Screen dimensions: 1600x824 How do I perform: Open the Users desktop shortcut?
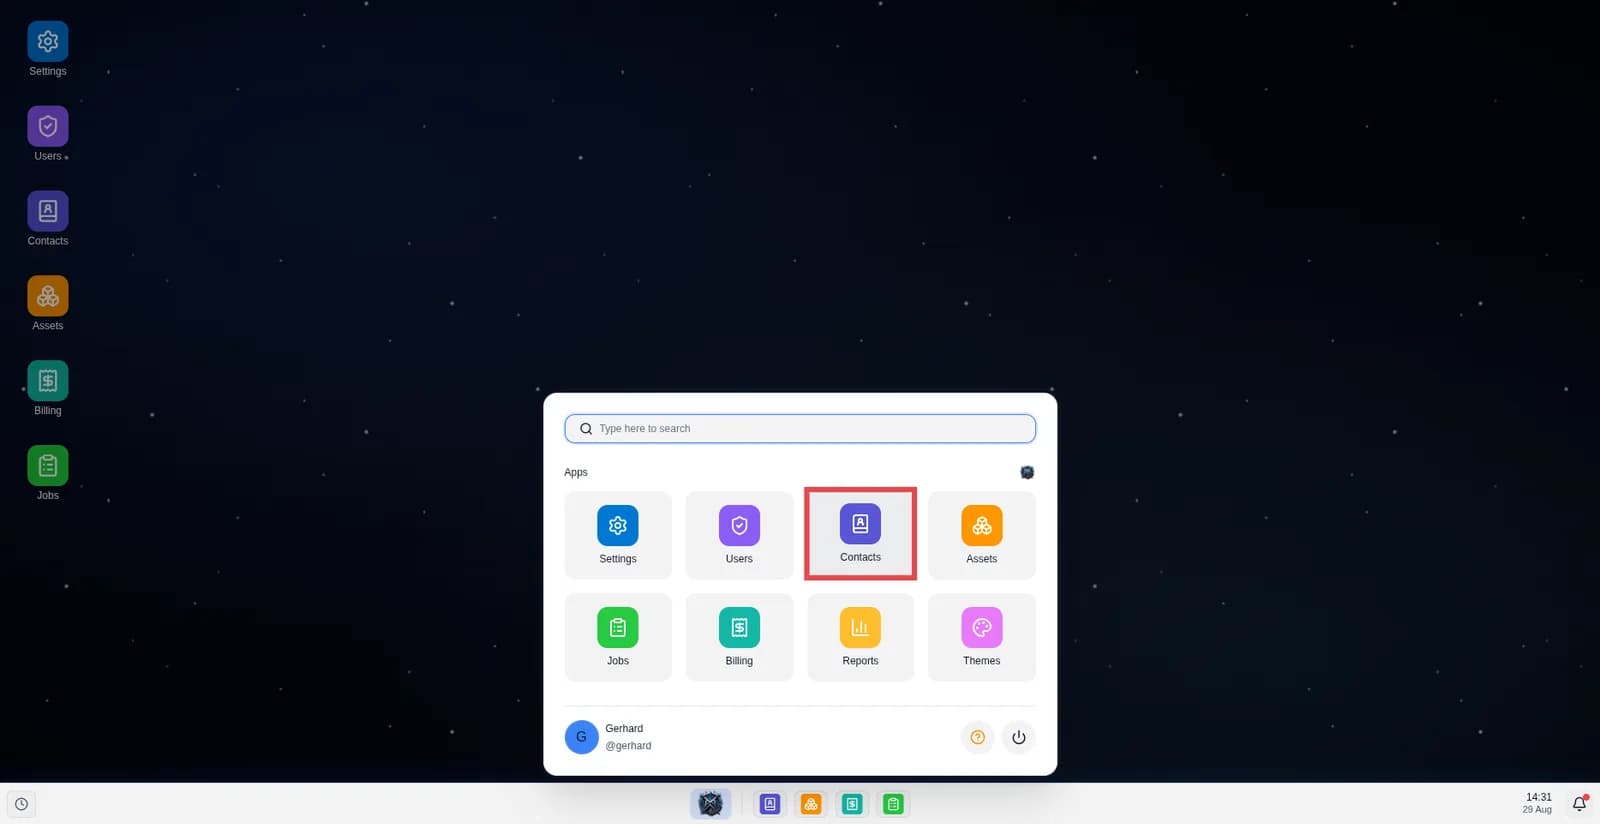click(x=47, y=134)
